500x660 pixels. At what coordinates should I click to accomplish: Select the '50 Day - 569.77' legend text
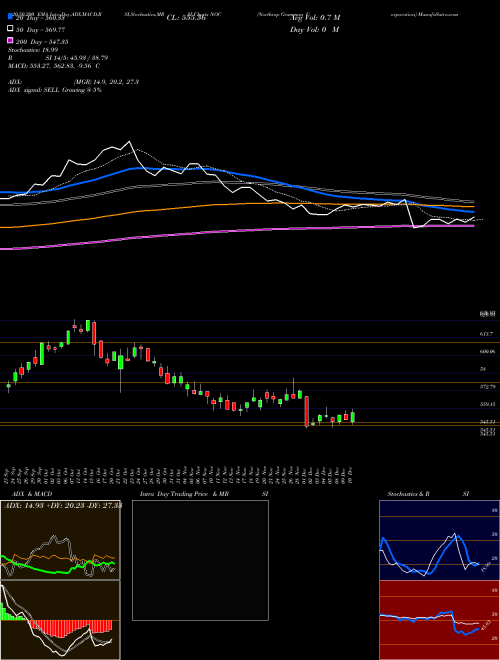tap(41, 29)
